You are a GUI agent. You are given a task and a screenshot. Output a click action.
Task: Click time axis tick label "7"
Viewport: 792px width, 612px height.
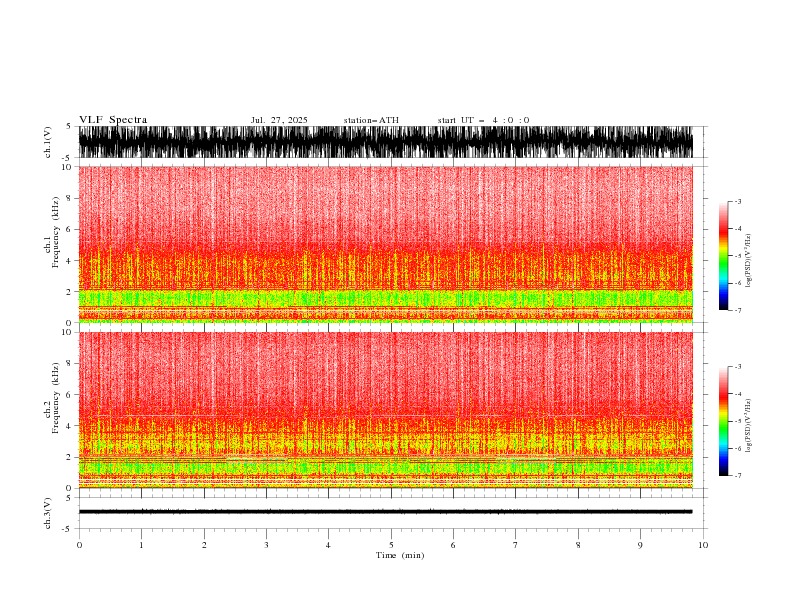(x=516, y=545)
